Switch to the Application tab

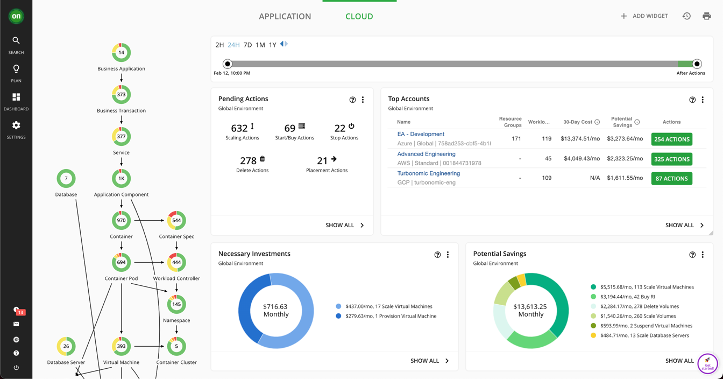point(285,17)
